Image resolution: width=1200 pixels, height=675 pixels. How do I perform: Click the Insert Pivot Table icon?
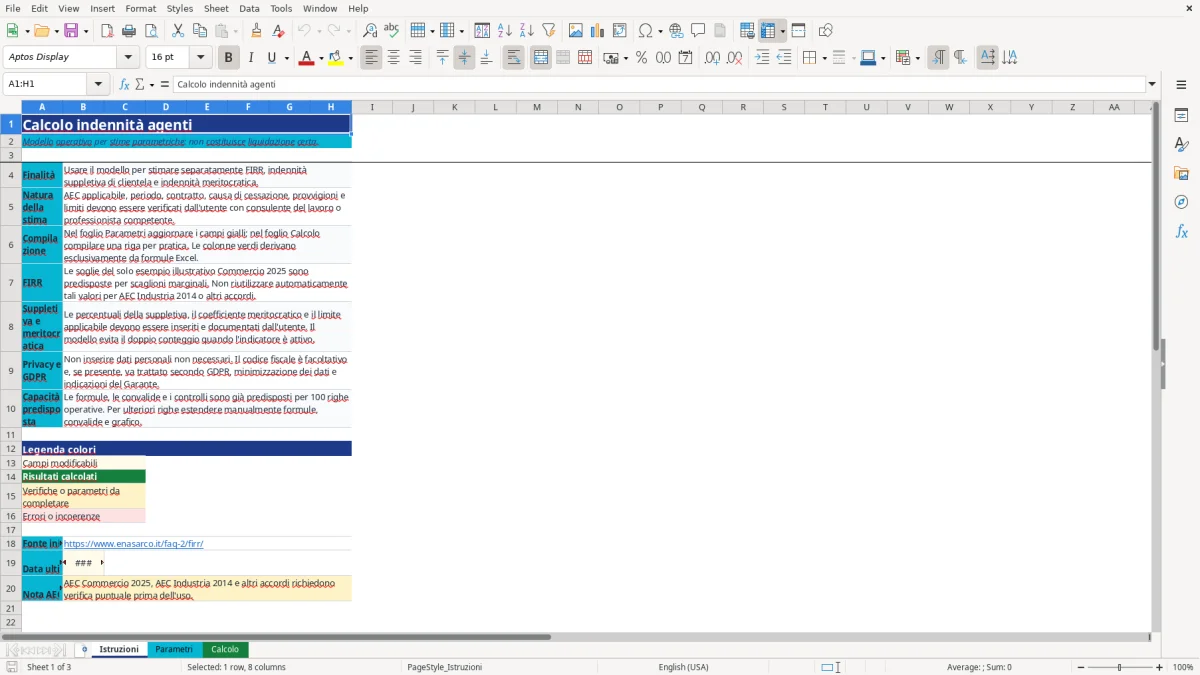point(620,31)
